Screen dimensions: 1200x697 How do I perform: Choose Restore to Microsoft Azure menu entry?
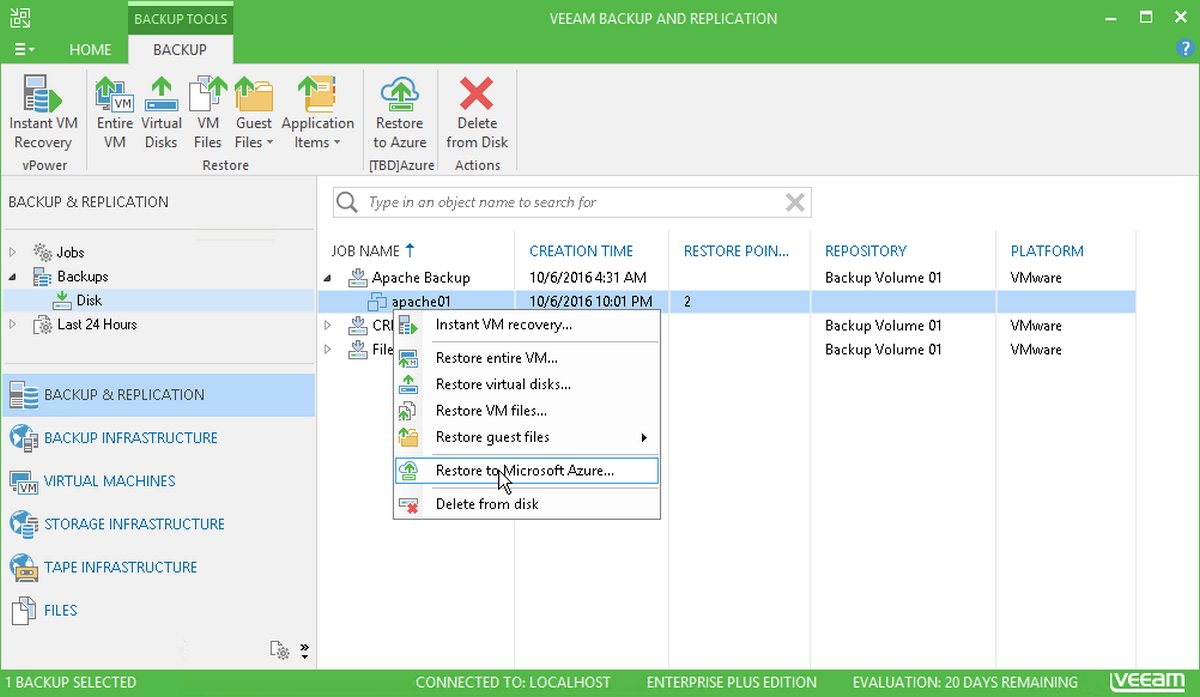524,470
